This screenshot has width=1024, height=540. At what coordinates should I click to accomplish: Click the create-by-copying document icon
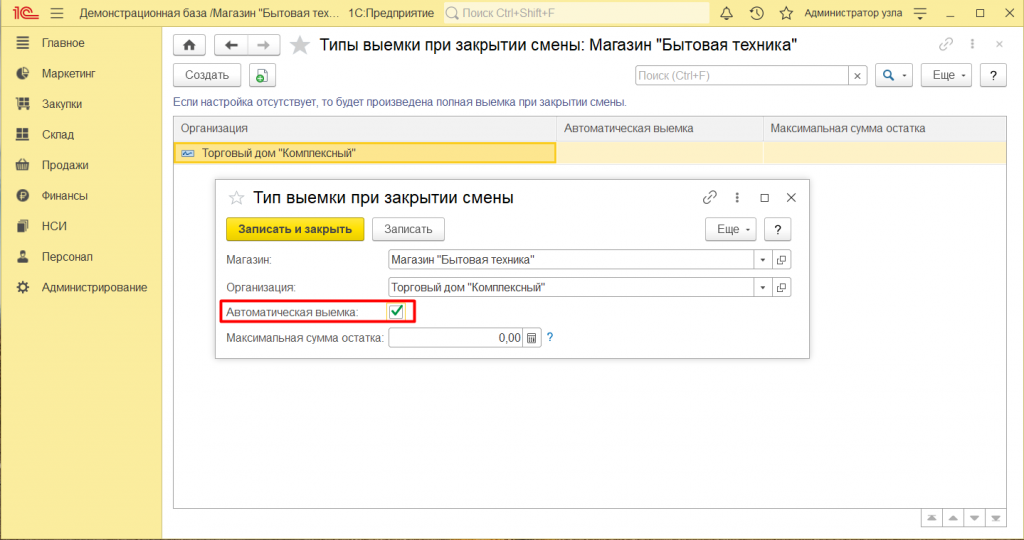[262, 76]
